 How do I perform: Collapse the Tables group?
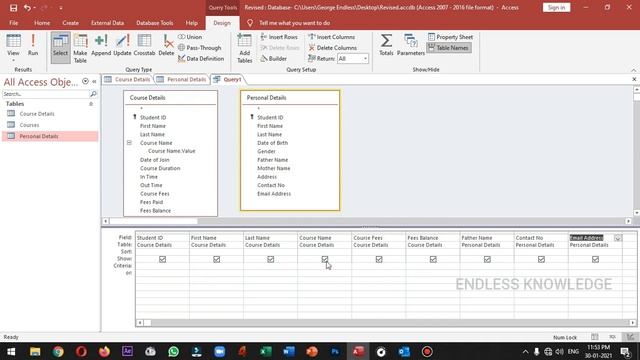pos(91,104)
